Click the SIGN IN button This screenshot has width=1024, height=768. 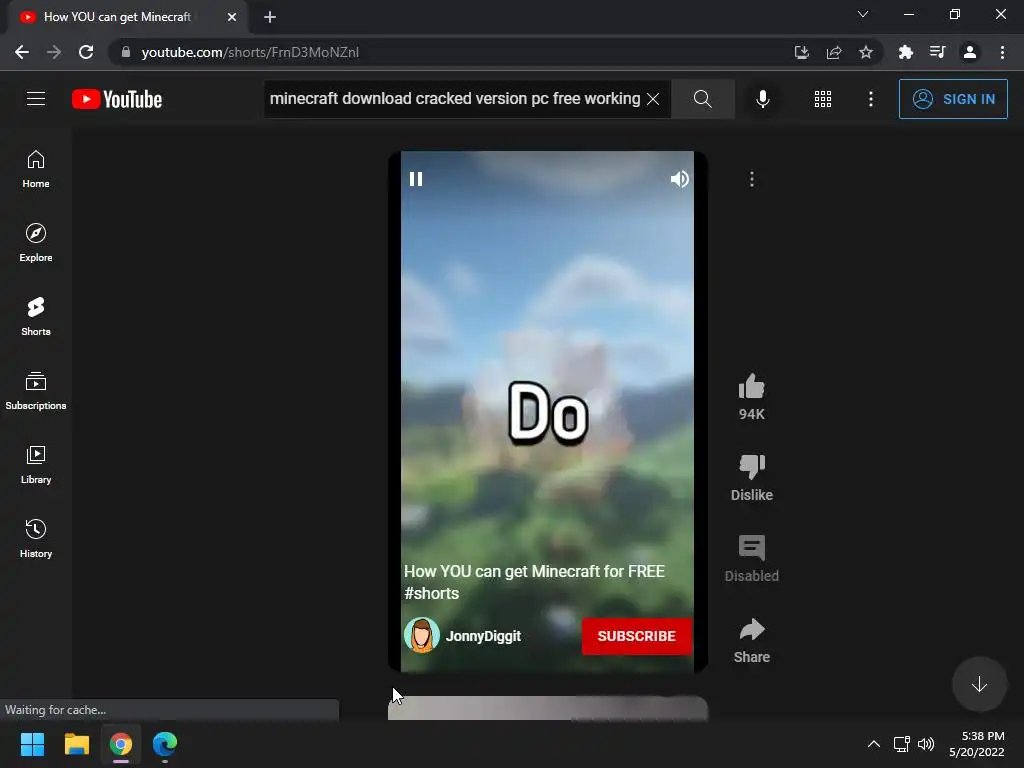953,99
